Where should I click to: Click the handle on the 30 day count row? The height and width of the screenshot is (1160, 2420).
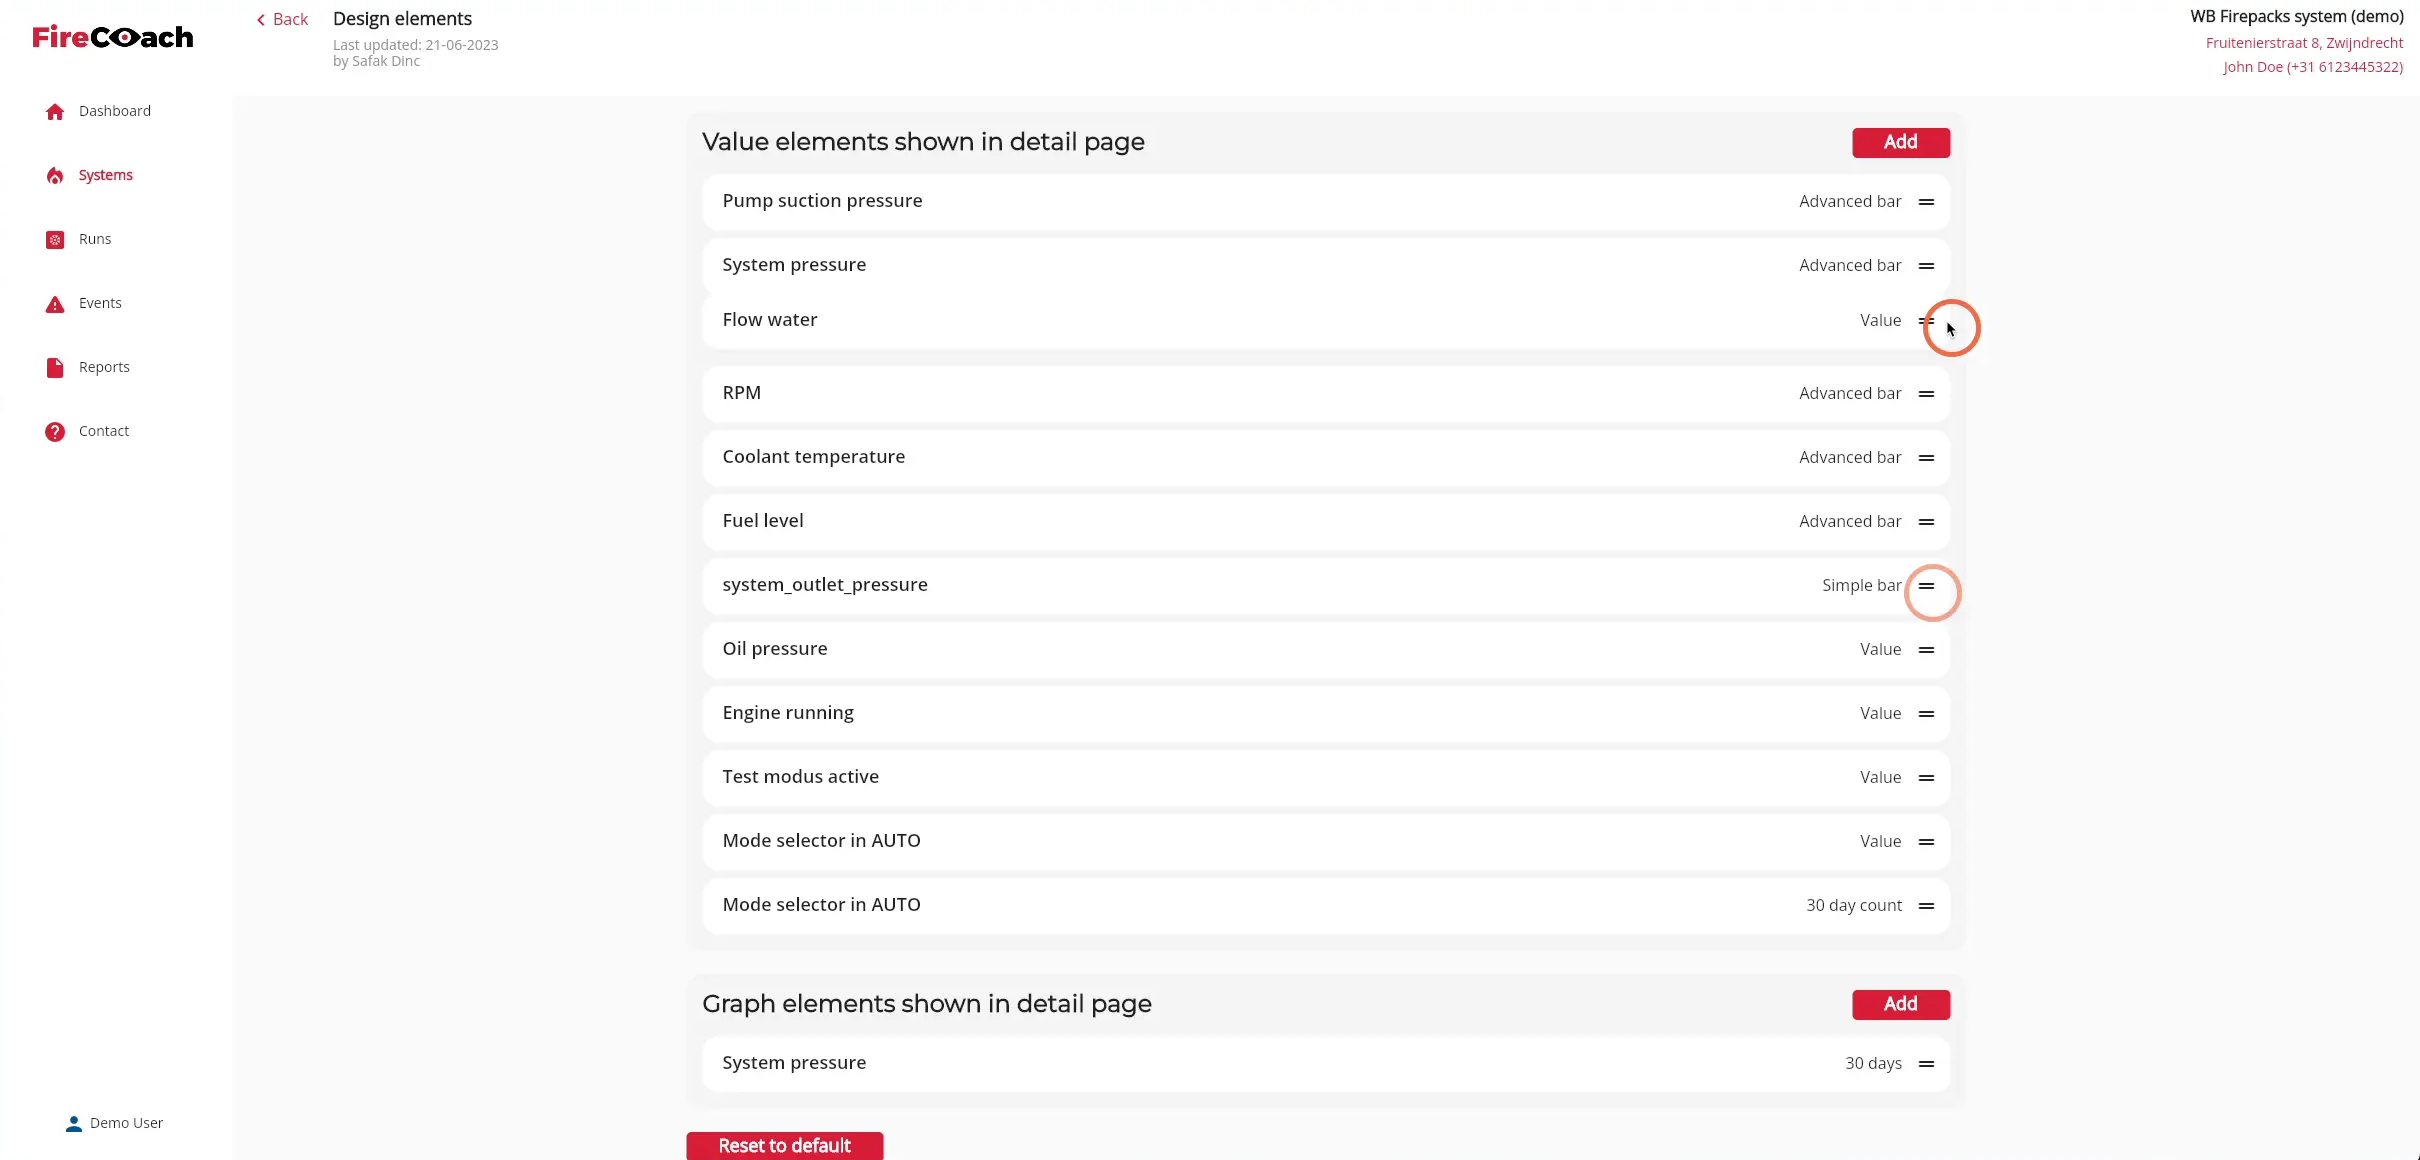click(1926, 906)
